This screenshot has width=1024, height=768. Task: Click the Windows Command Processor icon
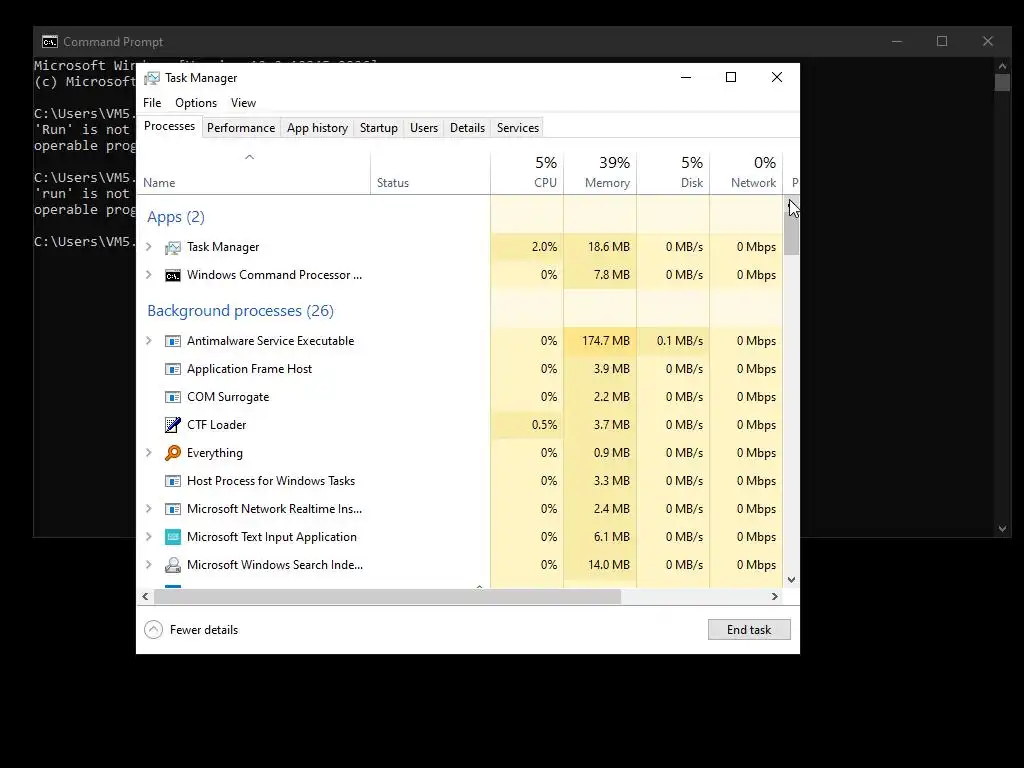[x=172, y=276]
